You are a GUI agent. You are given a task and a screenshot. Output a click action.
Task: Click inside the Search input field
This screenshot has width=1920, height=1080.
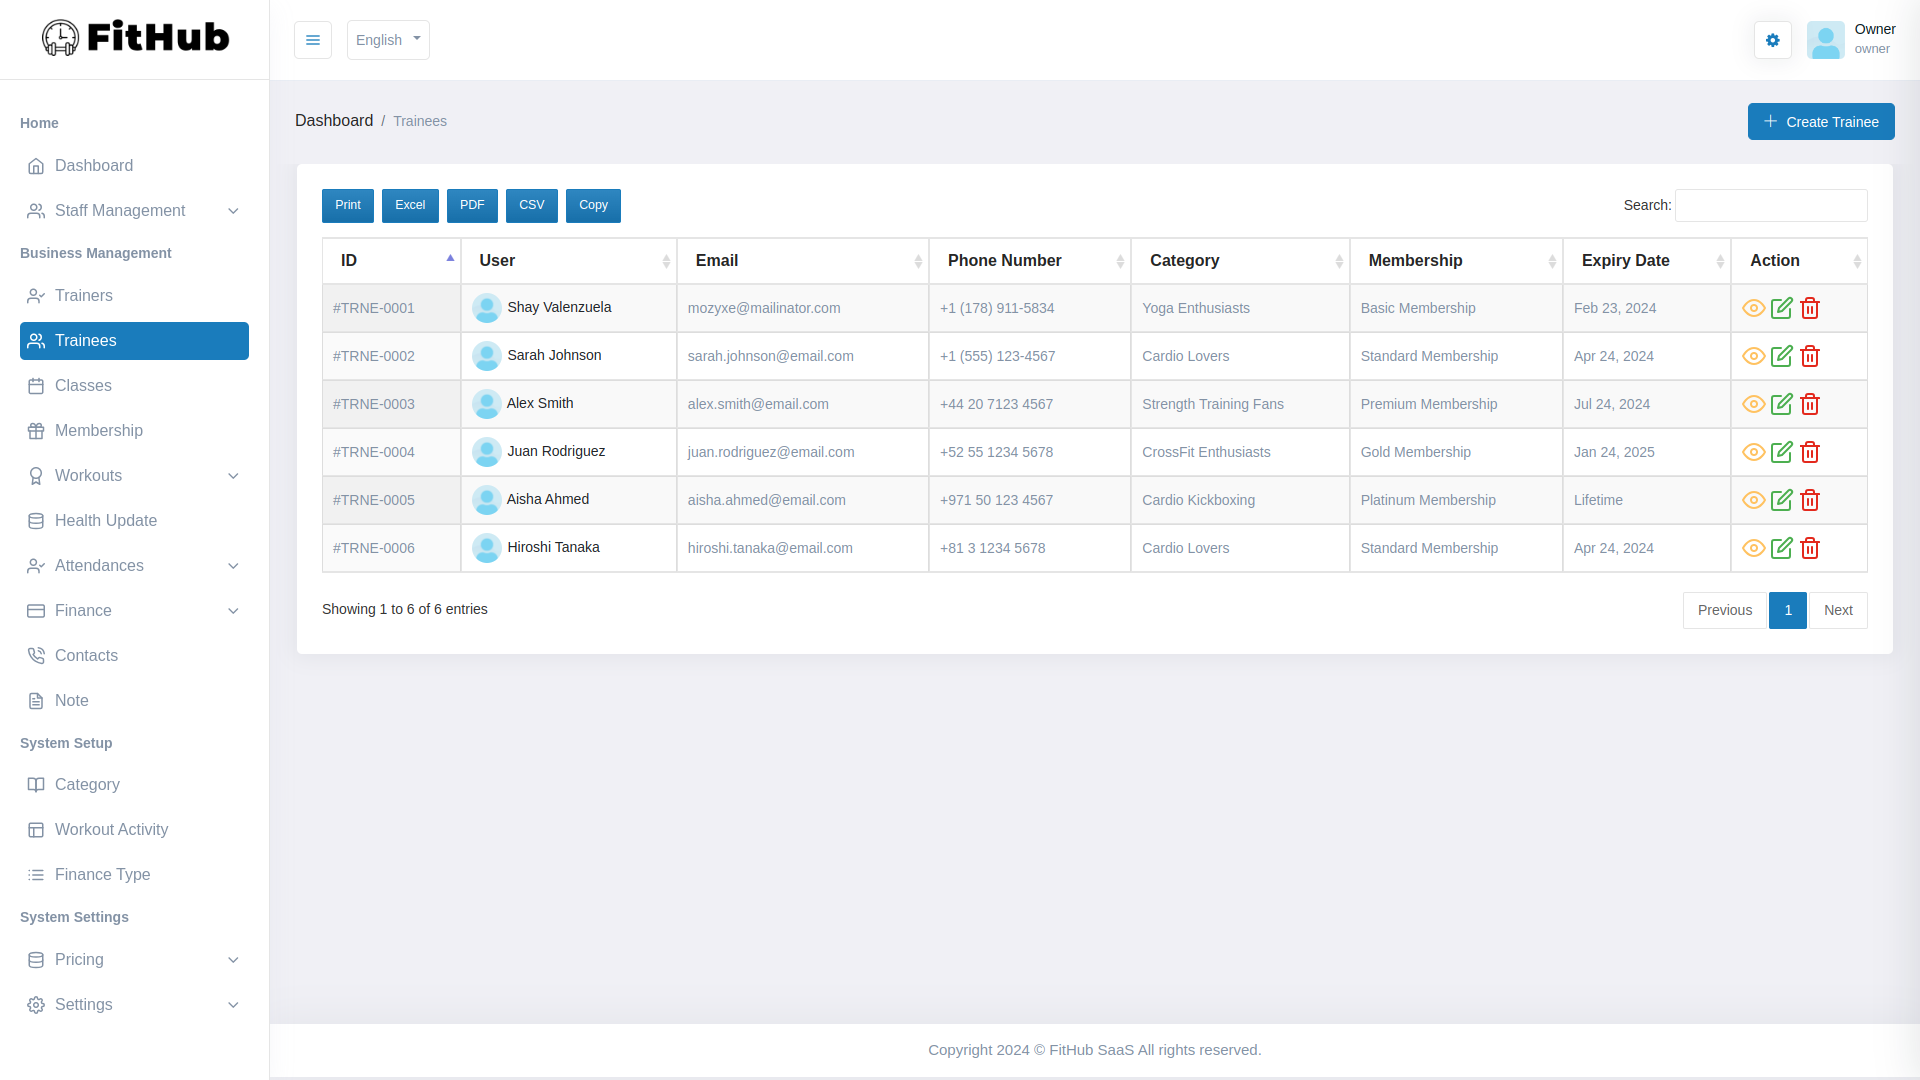[1770, 205]
